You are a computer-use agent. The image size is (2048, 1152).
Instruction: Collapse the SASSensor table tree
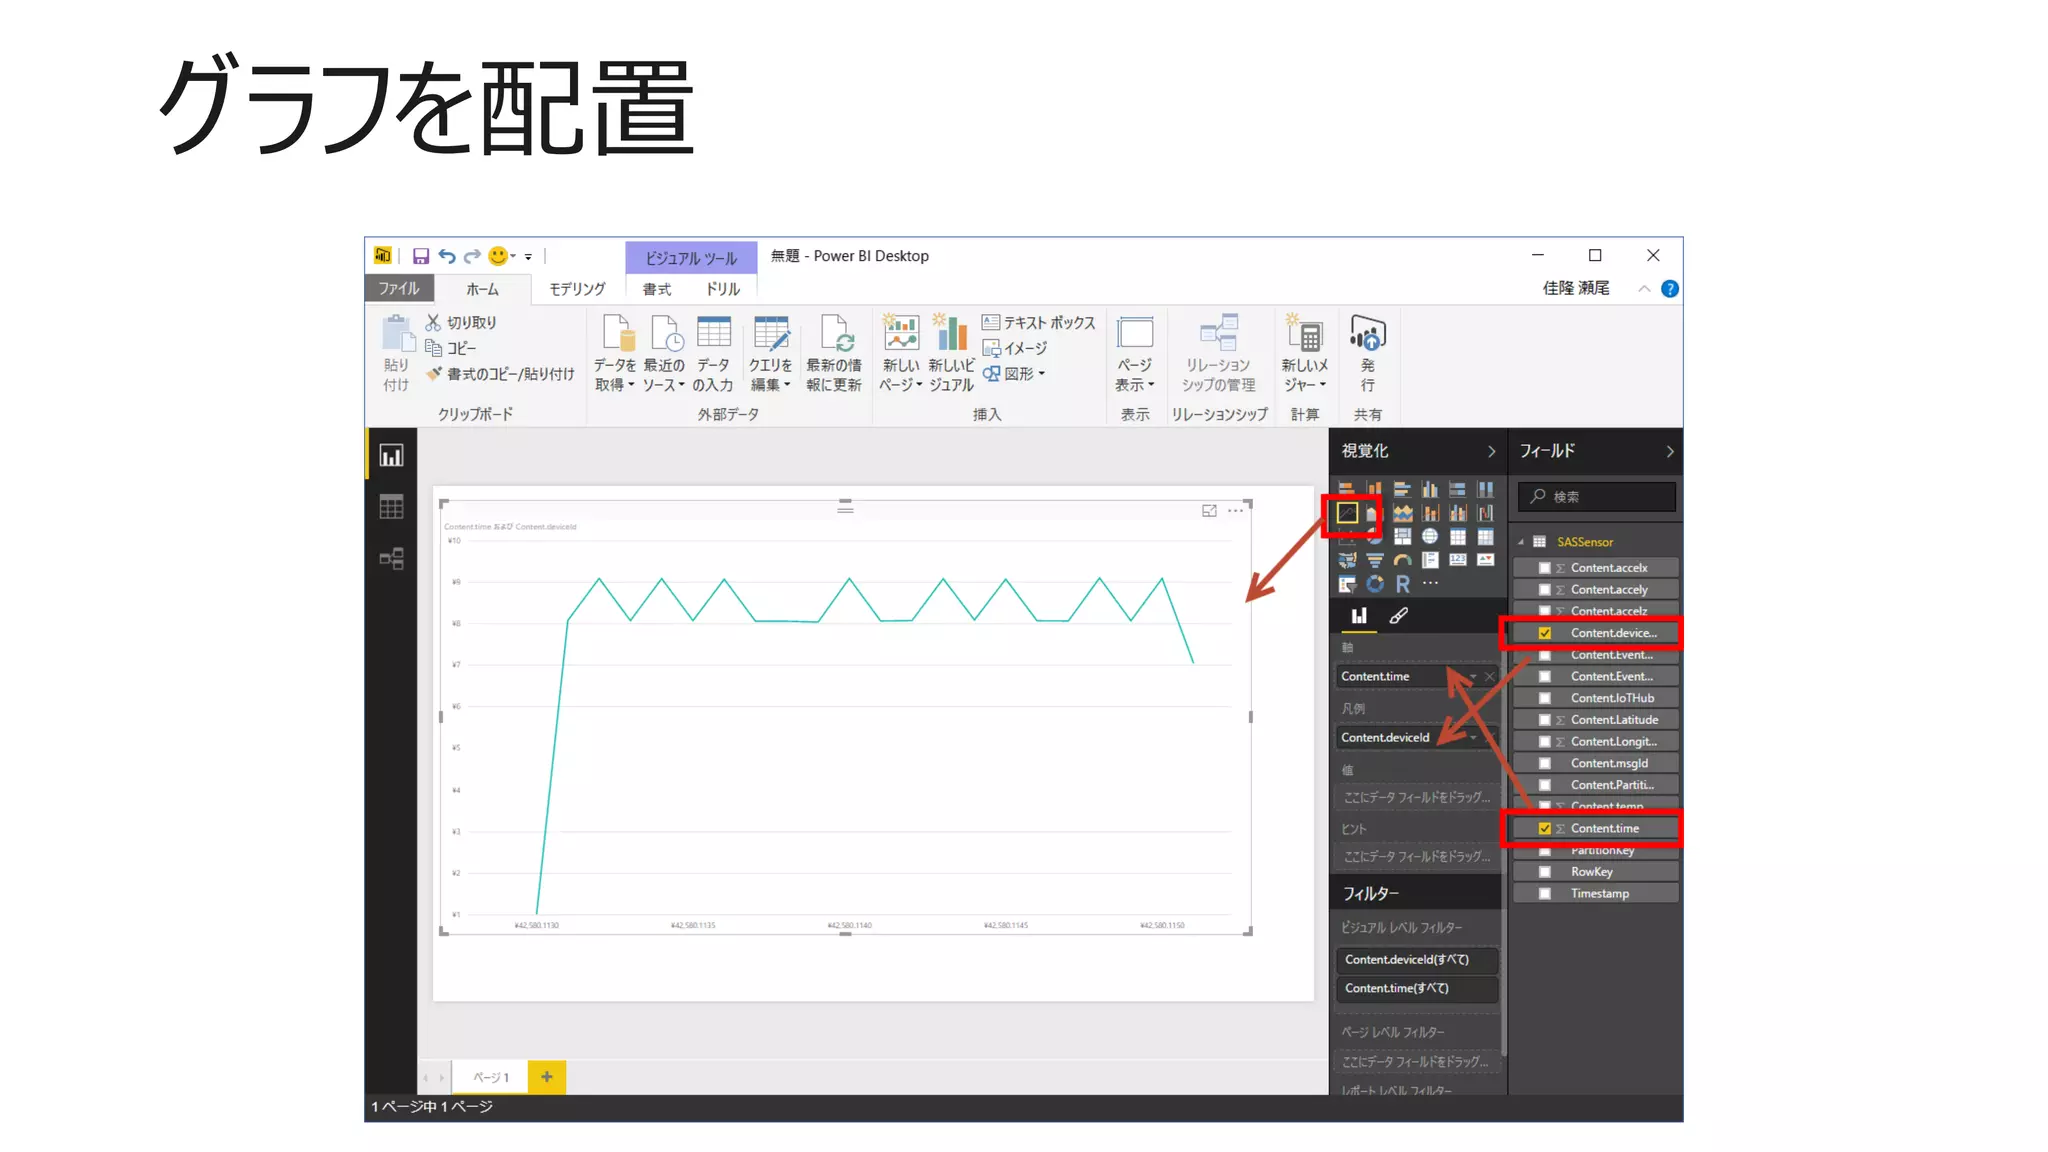click(x=1521, y=542)
